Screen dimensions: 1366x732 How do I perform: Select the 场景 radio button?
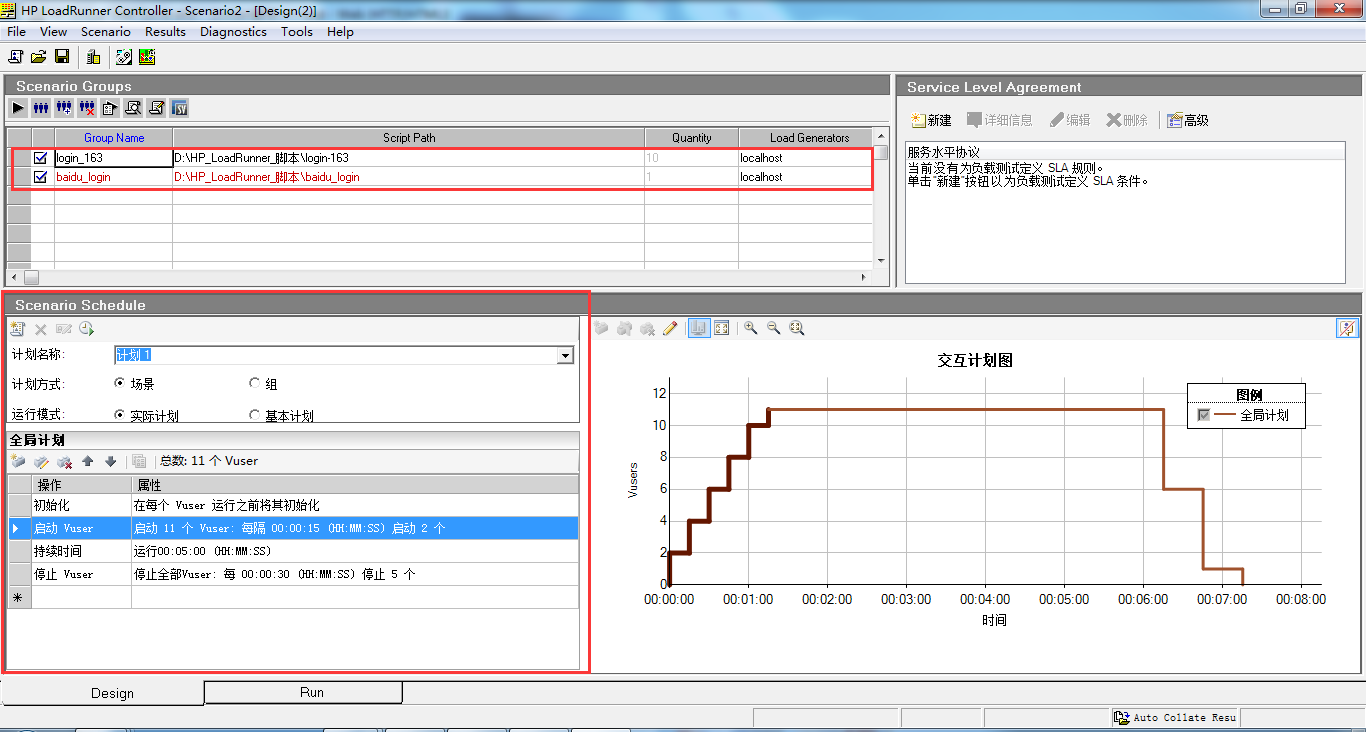pyautogui.click(x=120, y=383)
